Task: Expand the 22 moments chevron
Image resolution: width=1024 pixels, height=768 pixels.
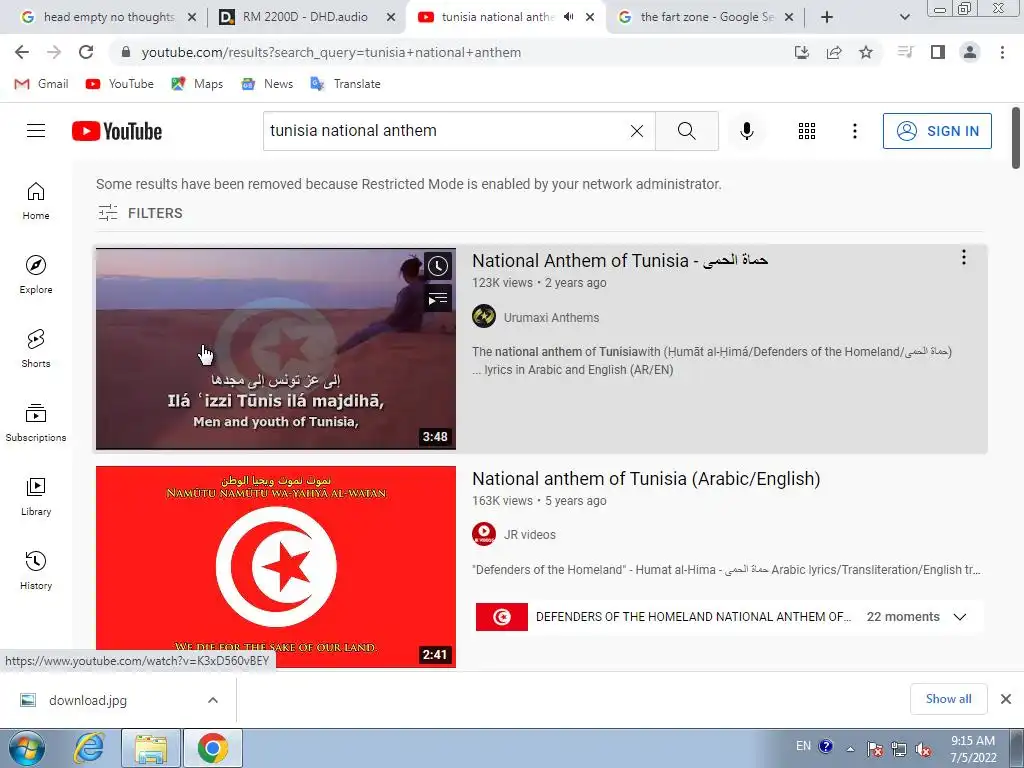Action: [959, 616]
